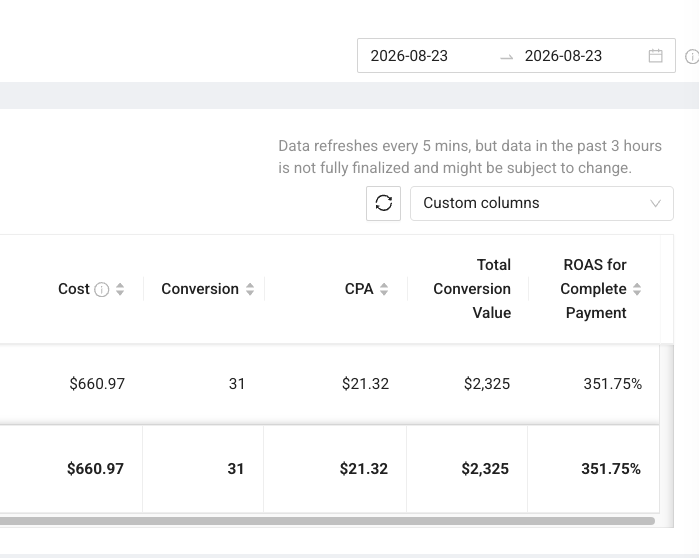Select the $660.97 cost cell in first row
699x558 pixels.
(97, 384)
